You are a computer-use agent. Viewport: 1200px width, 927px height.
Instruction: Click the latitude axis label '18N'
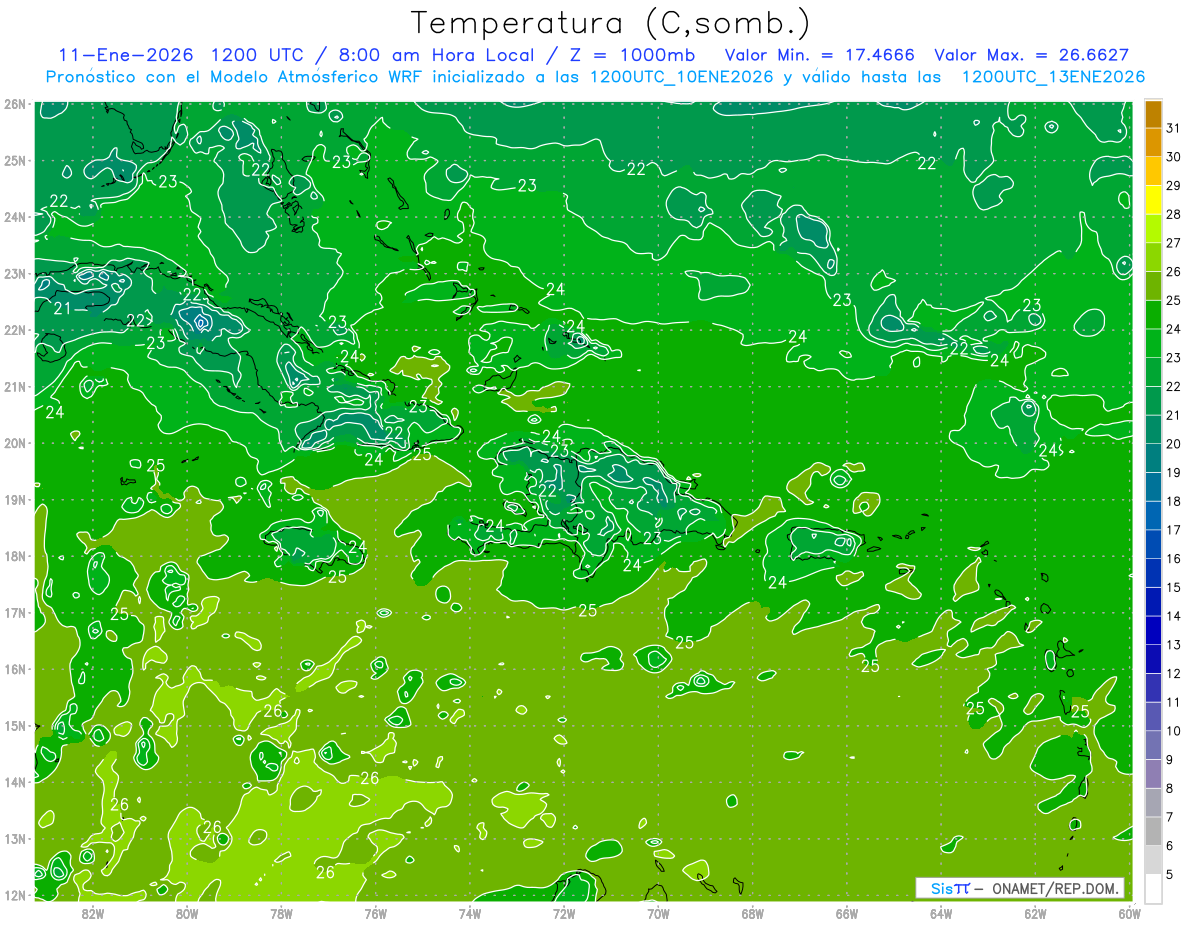point(13,556)
